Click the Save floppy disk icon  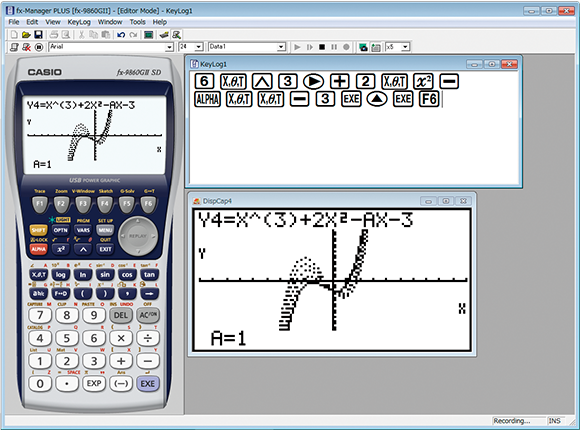tap(38, 35)
